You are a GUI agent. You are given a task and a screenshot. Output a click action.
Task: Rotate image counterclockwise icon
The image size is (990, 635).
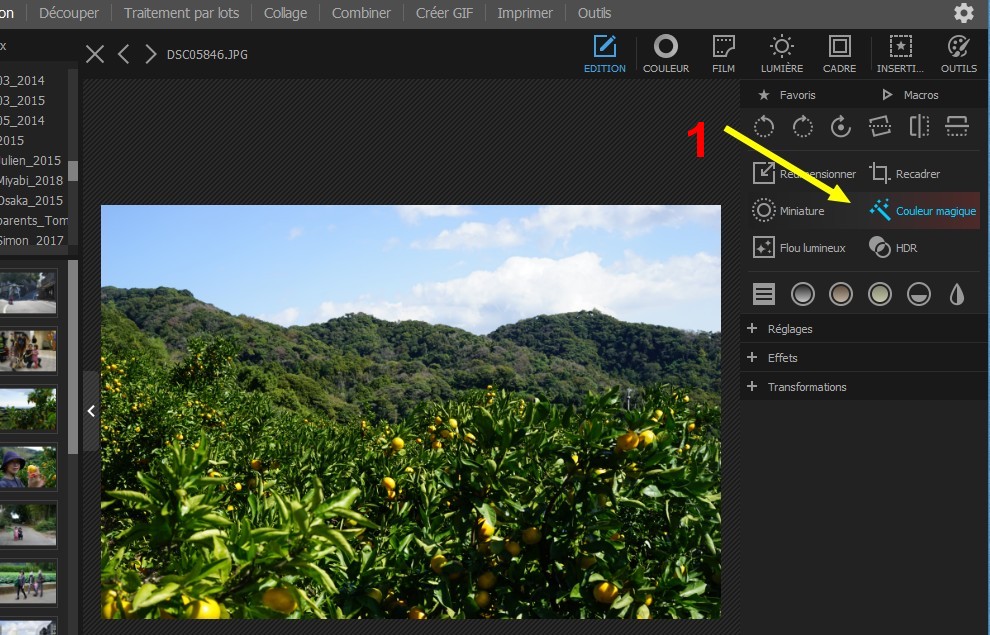point(763,126)
